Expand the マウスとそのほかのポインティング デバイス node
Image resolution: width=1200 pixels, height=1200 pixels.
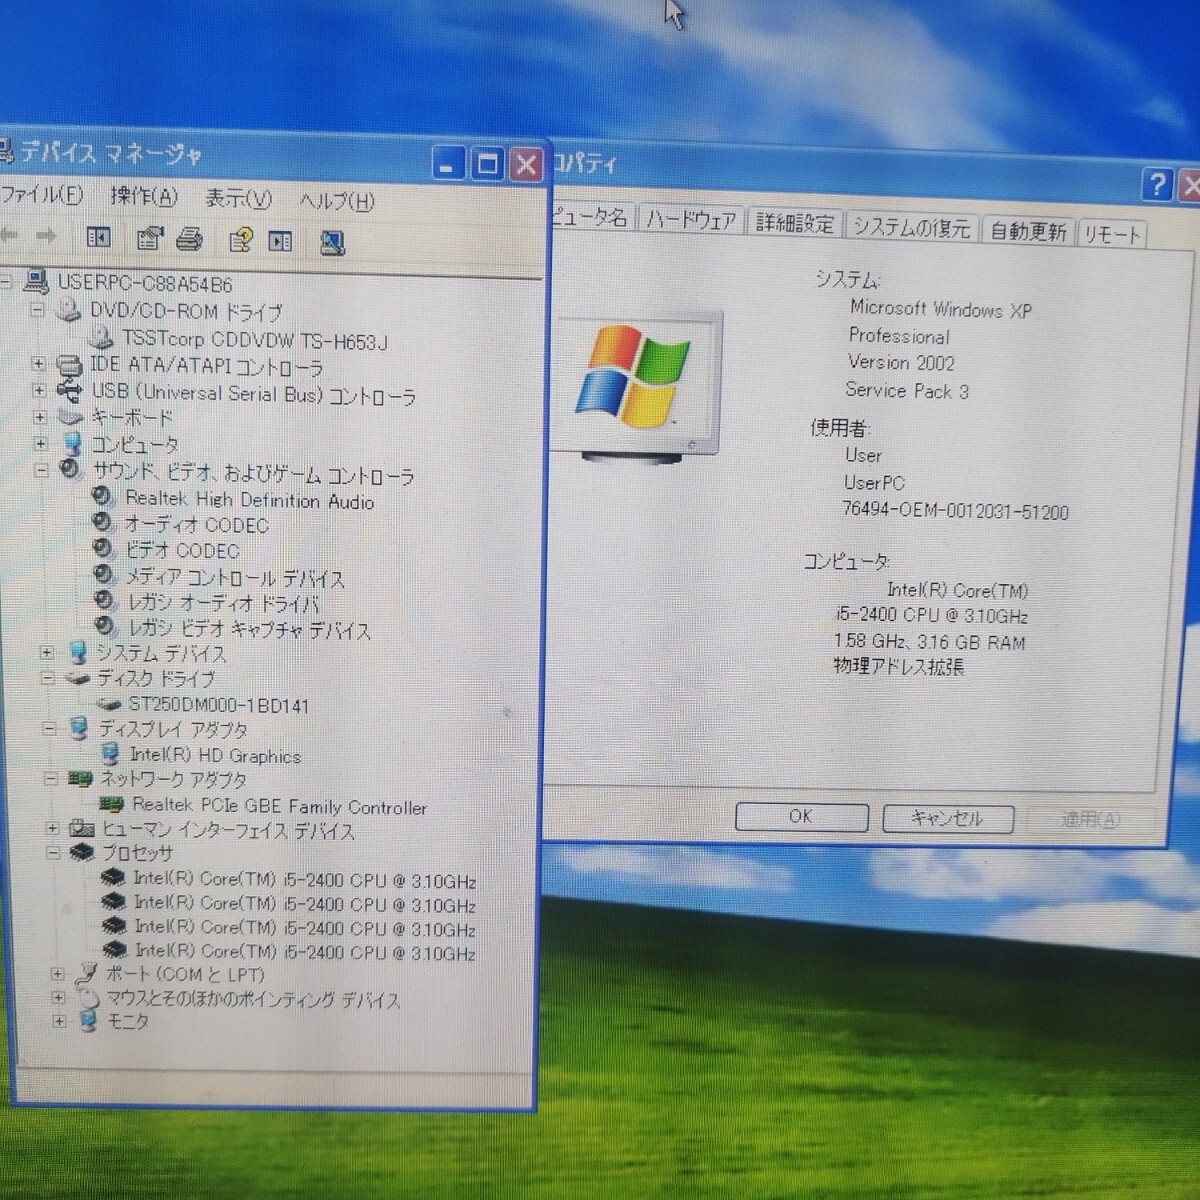click(x=58, y=997)
